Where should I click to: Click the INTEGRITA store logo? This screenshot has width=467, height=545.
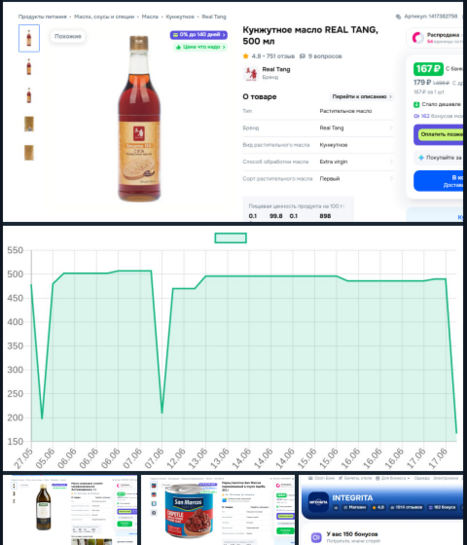pos(318,502)
